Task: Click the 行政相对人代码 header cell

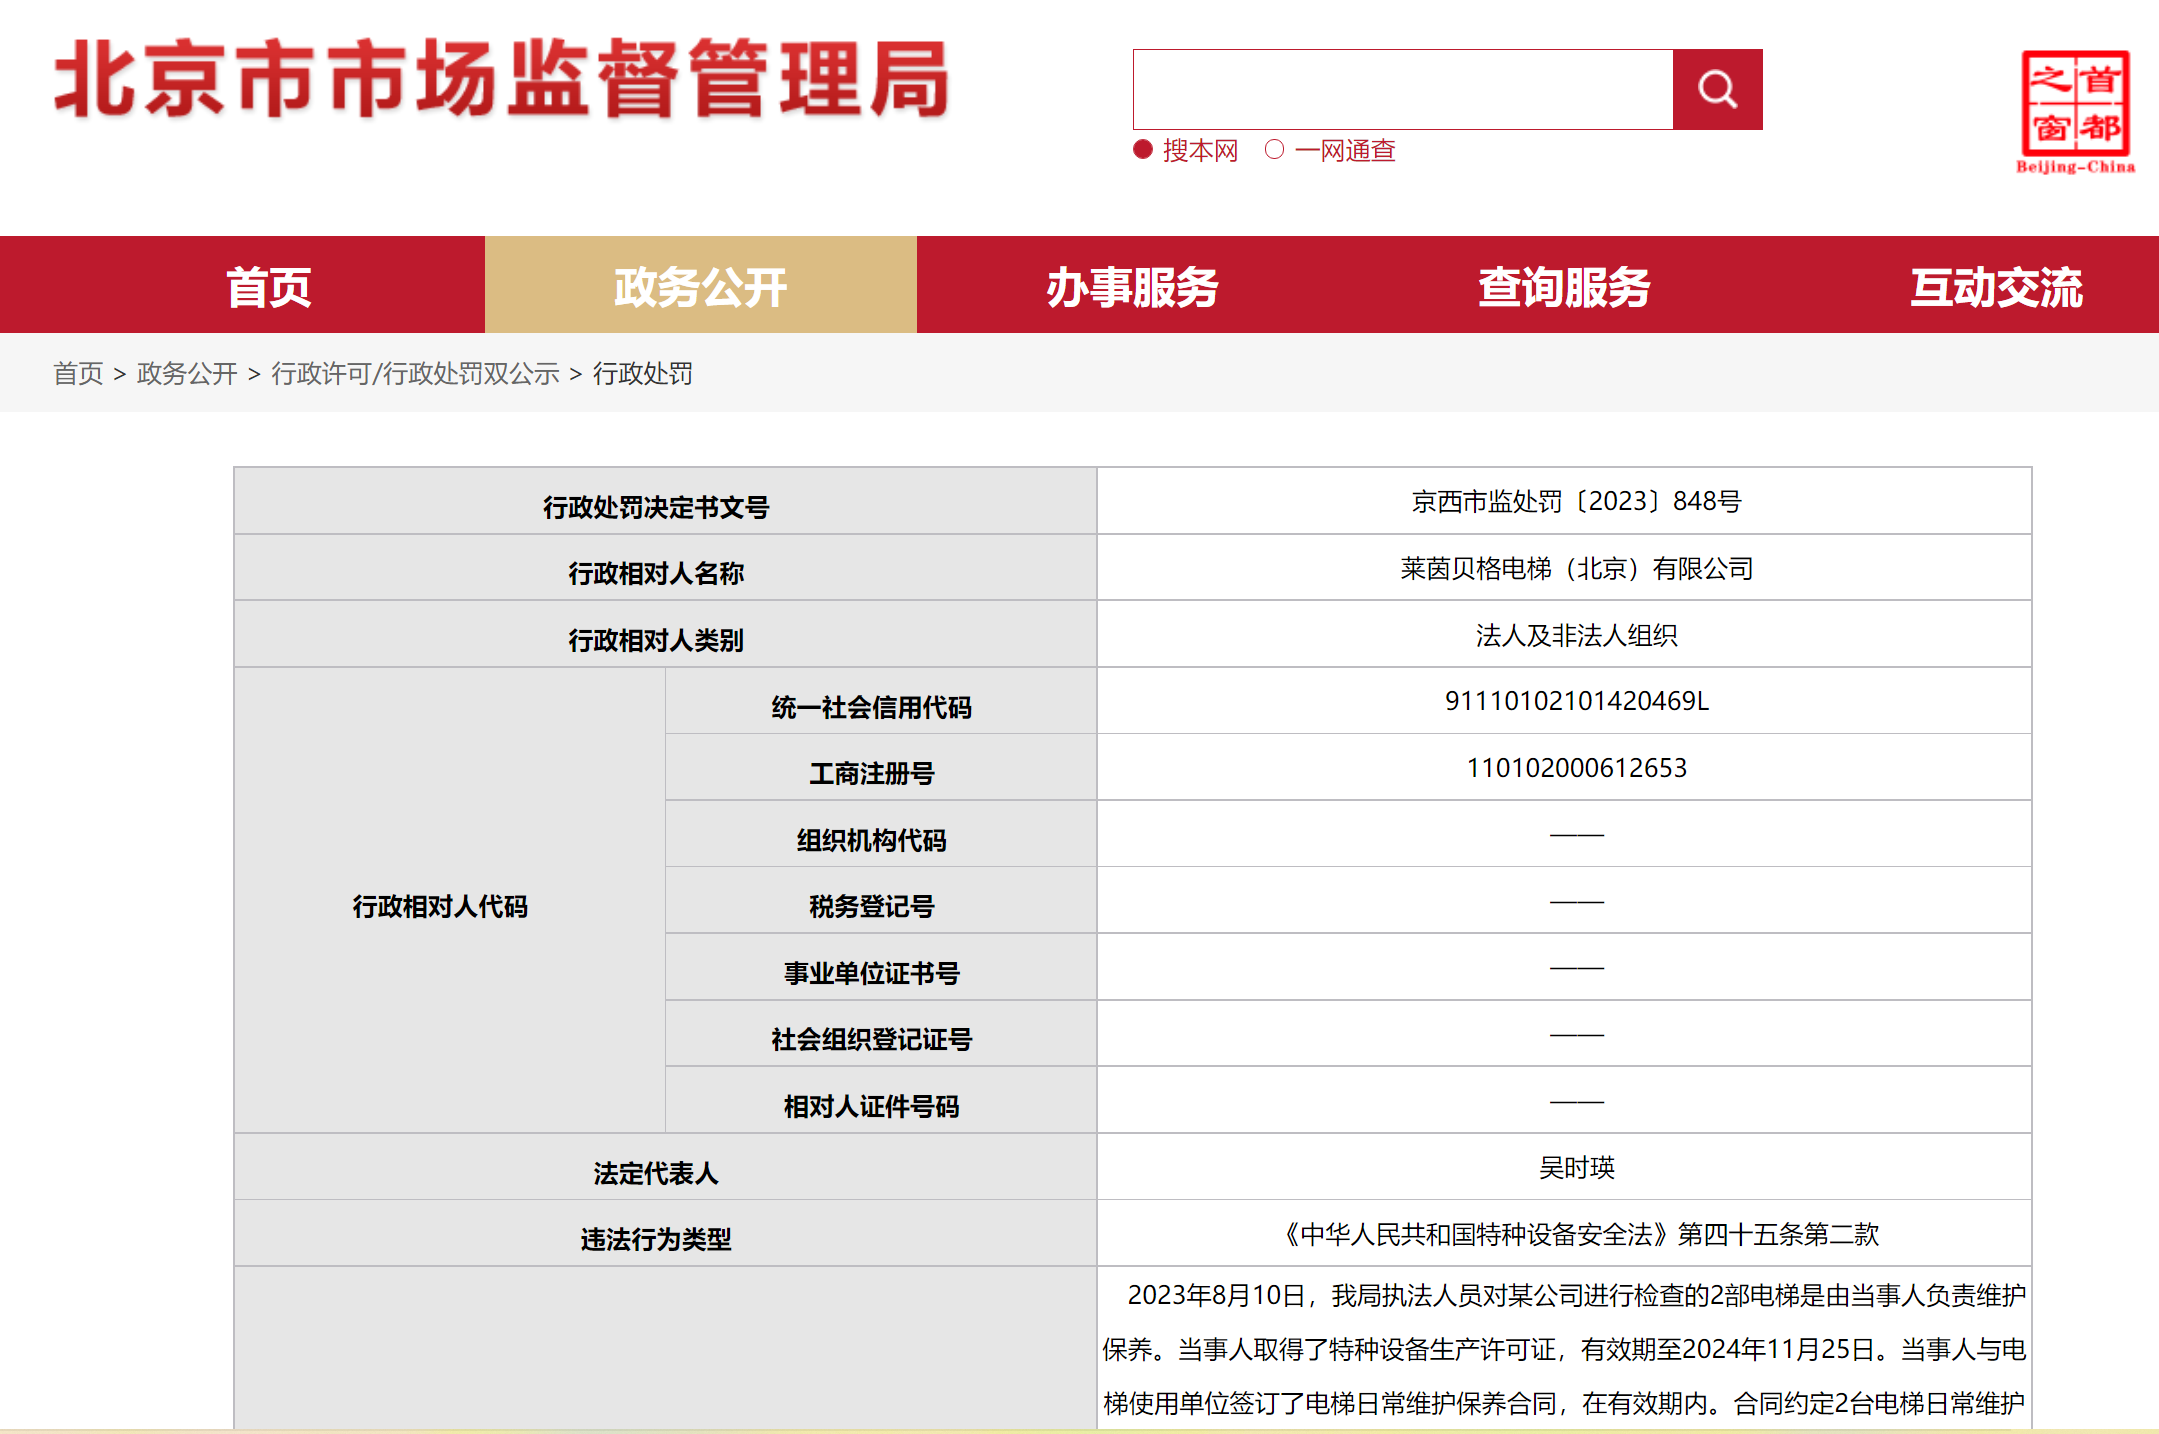Action: 450,901
